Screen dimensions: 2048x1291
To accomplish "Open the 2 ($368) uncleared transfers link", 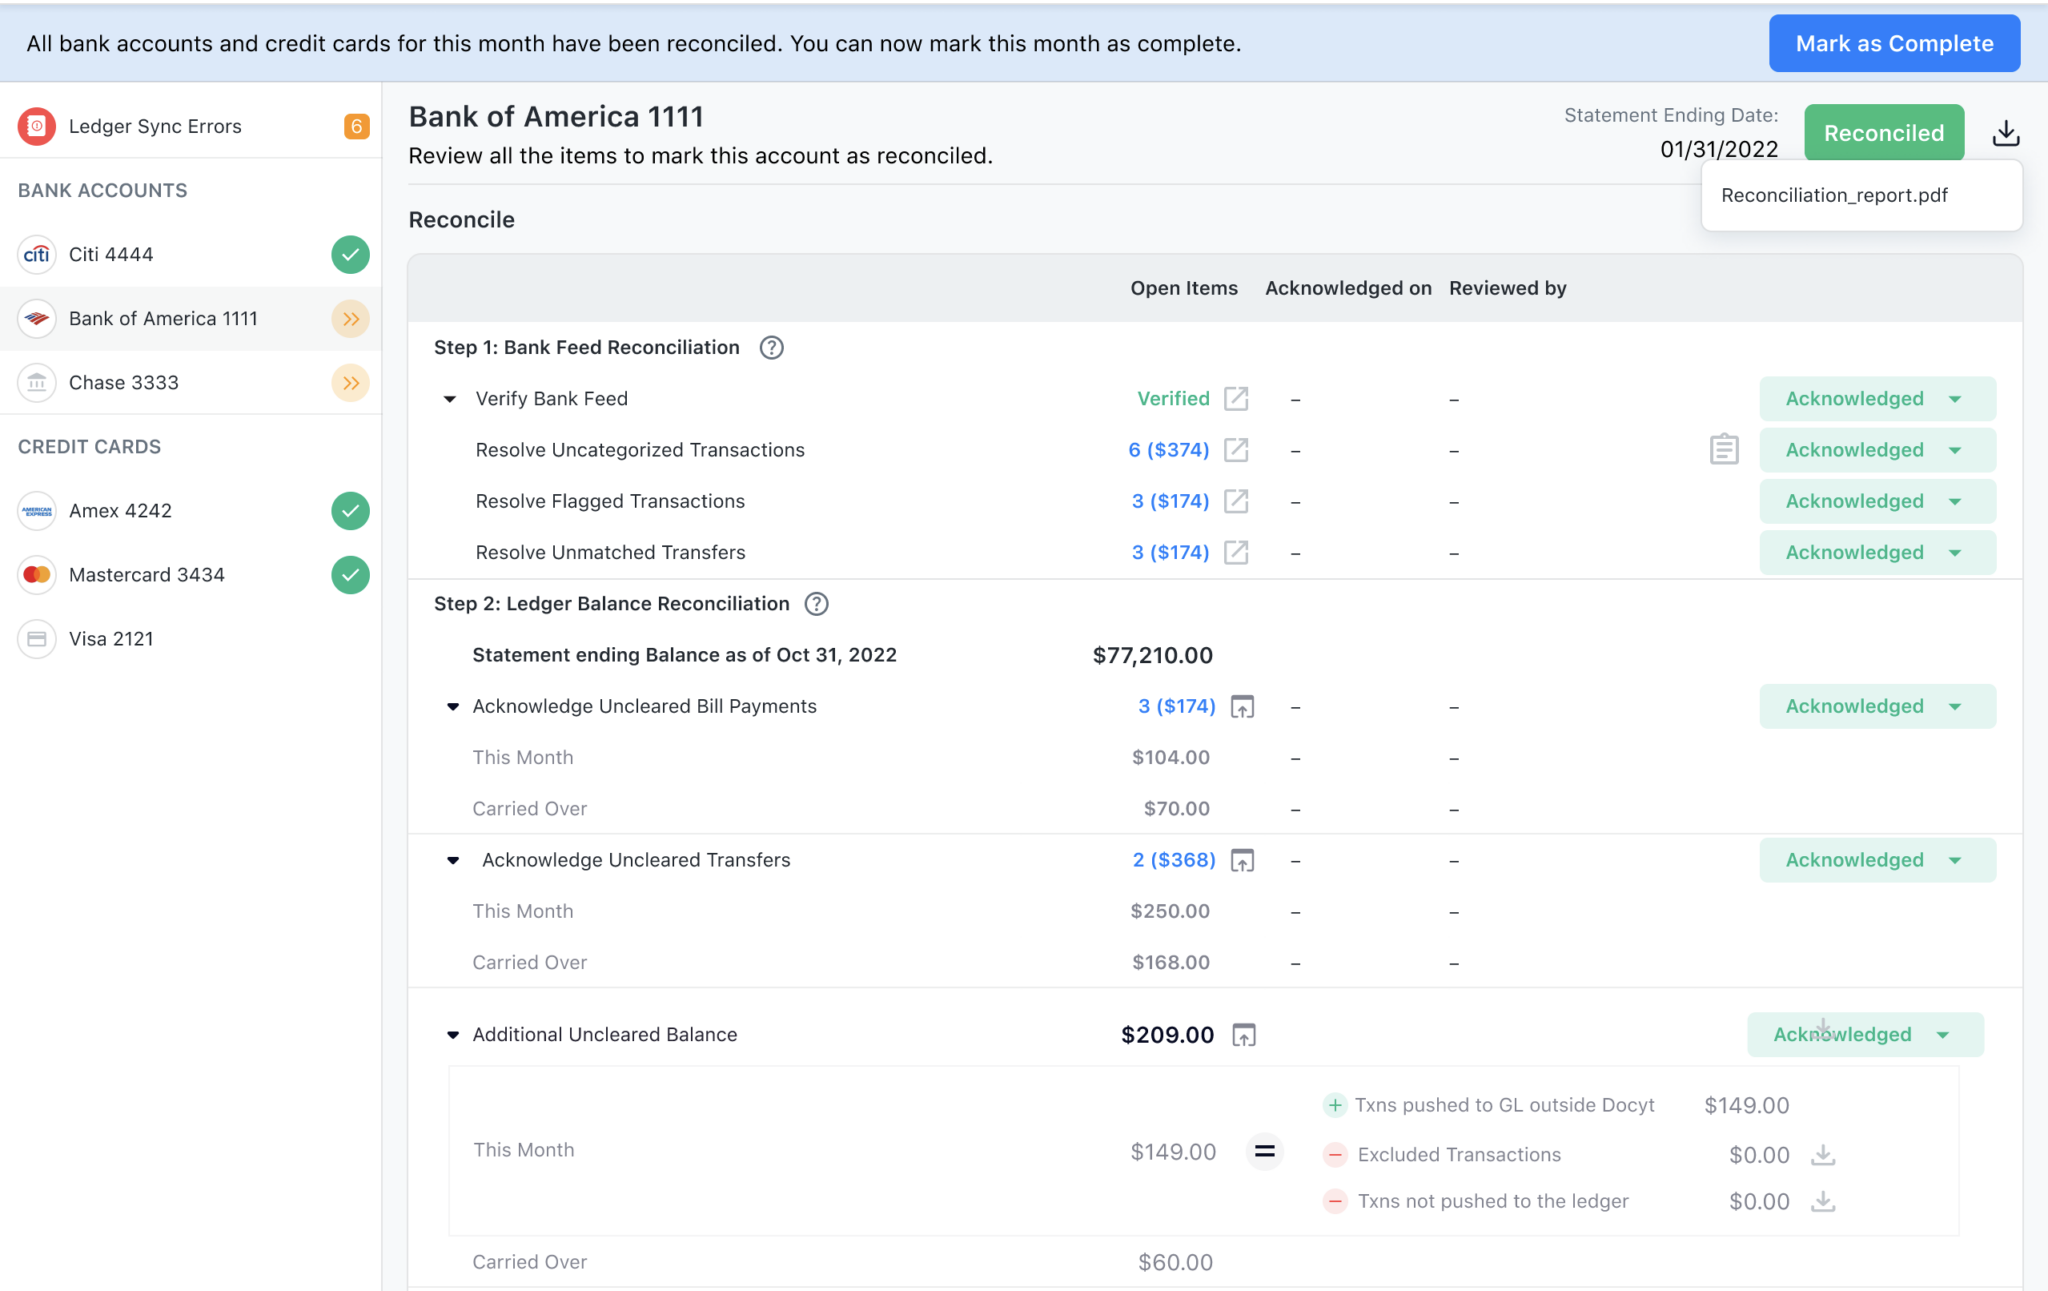I will point(1174,860).
